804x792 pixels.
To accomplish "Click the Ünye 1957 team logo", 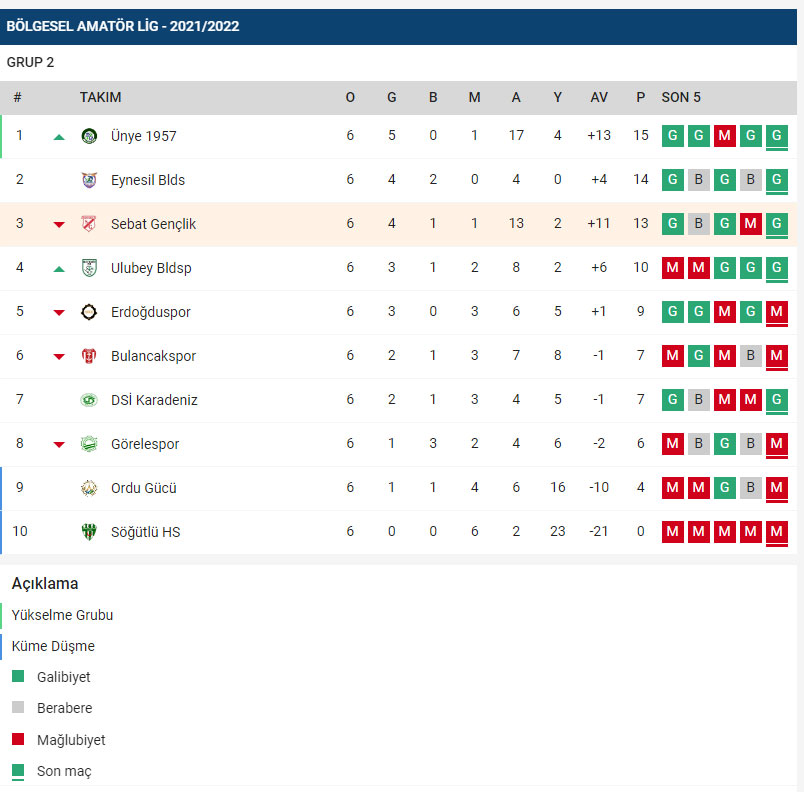I will 89,136.
